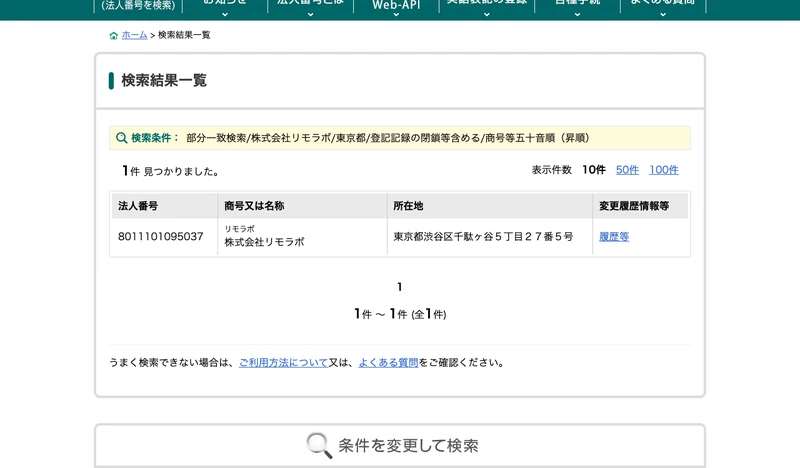Select the 10件 display count
Image resolution: width=800 pixels, height=468 pixels.
(x=594, y=170)
